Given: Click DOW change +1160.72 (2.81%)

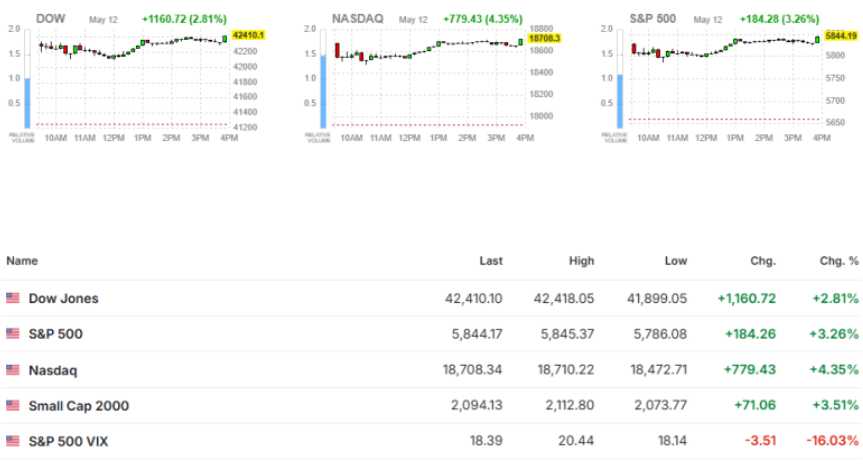Looking at the screenshot, I should [184, 19].
